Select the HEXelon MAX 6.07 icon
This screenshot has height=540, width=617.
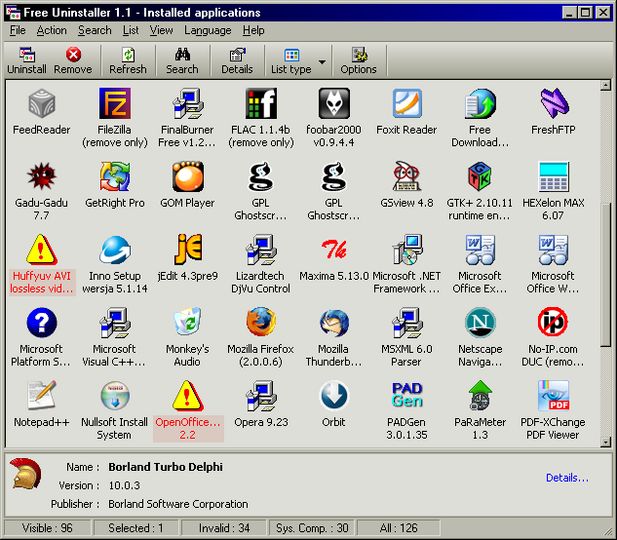coord(553,176)
